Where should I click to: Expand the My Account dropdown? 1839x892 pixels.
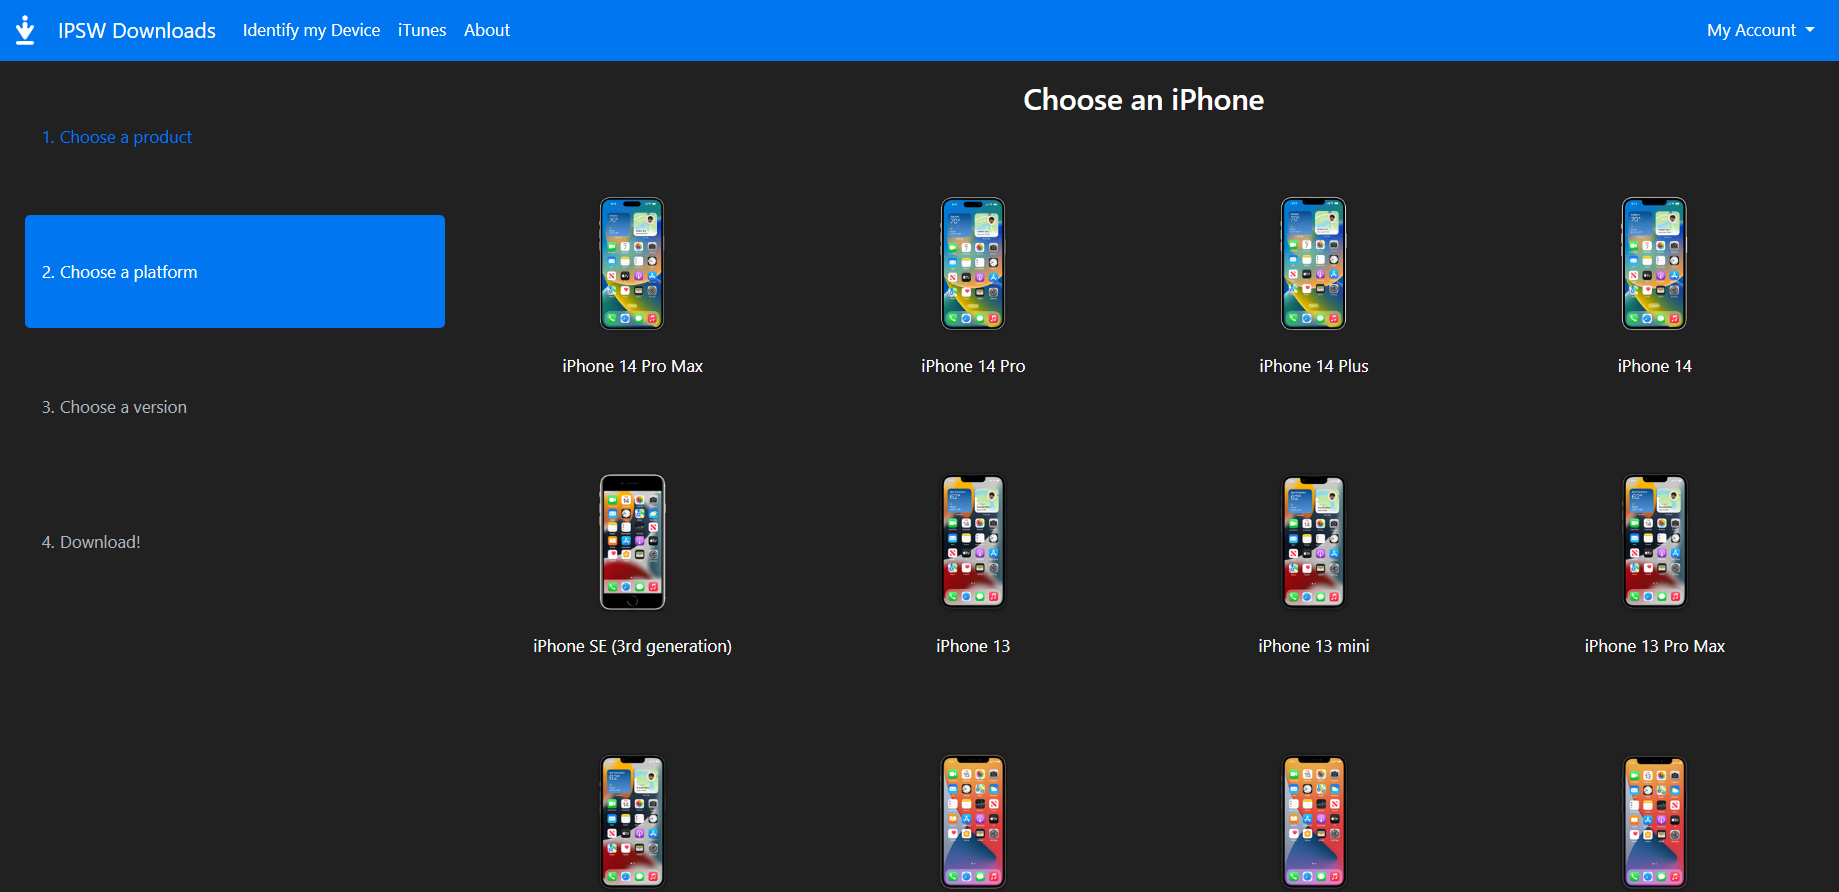pyautogui.click(x=1760, y=30)
